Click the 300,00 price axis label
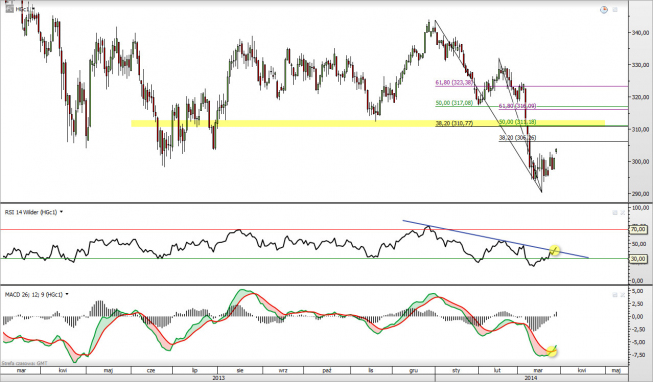Viewport: 653px width, 382px height. point(641,162)
